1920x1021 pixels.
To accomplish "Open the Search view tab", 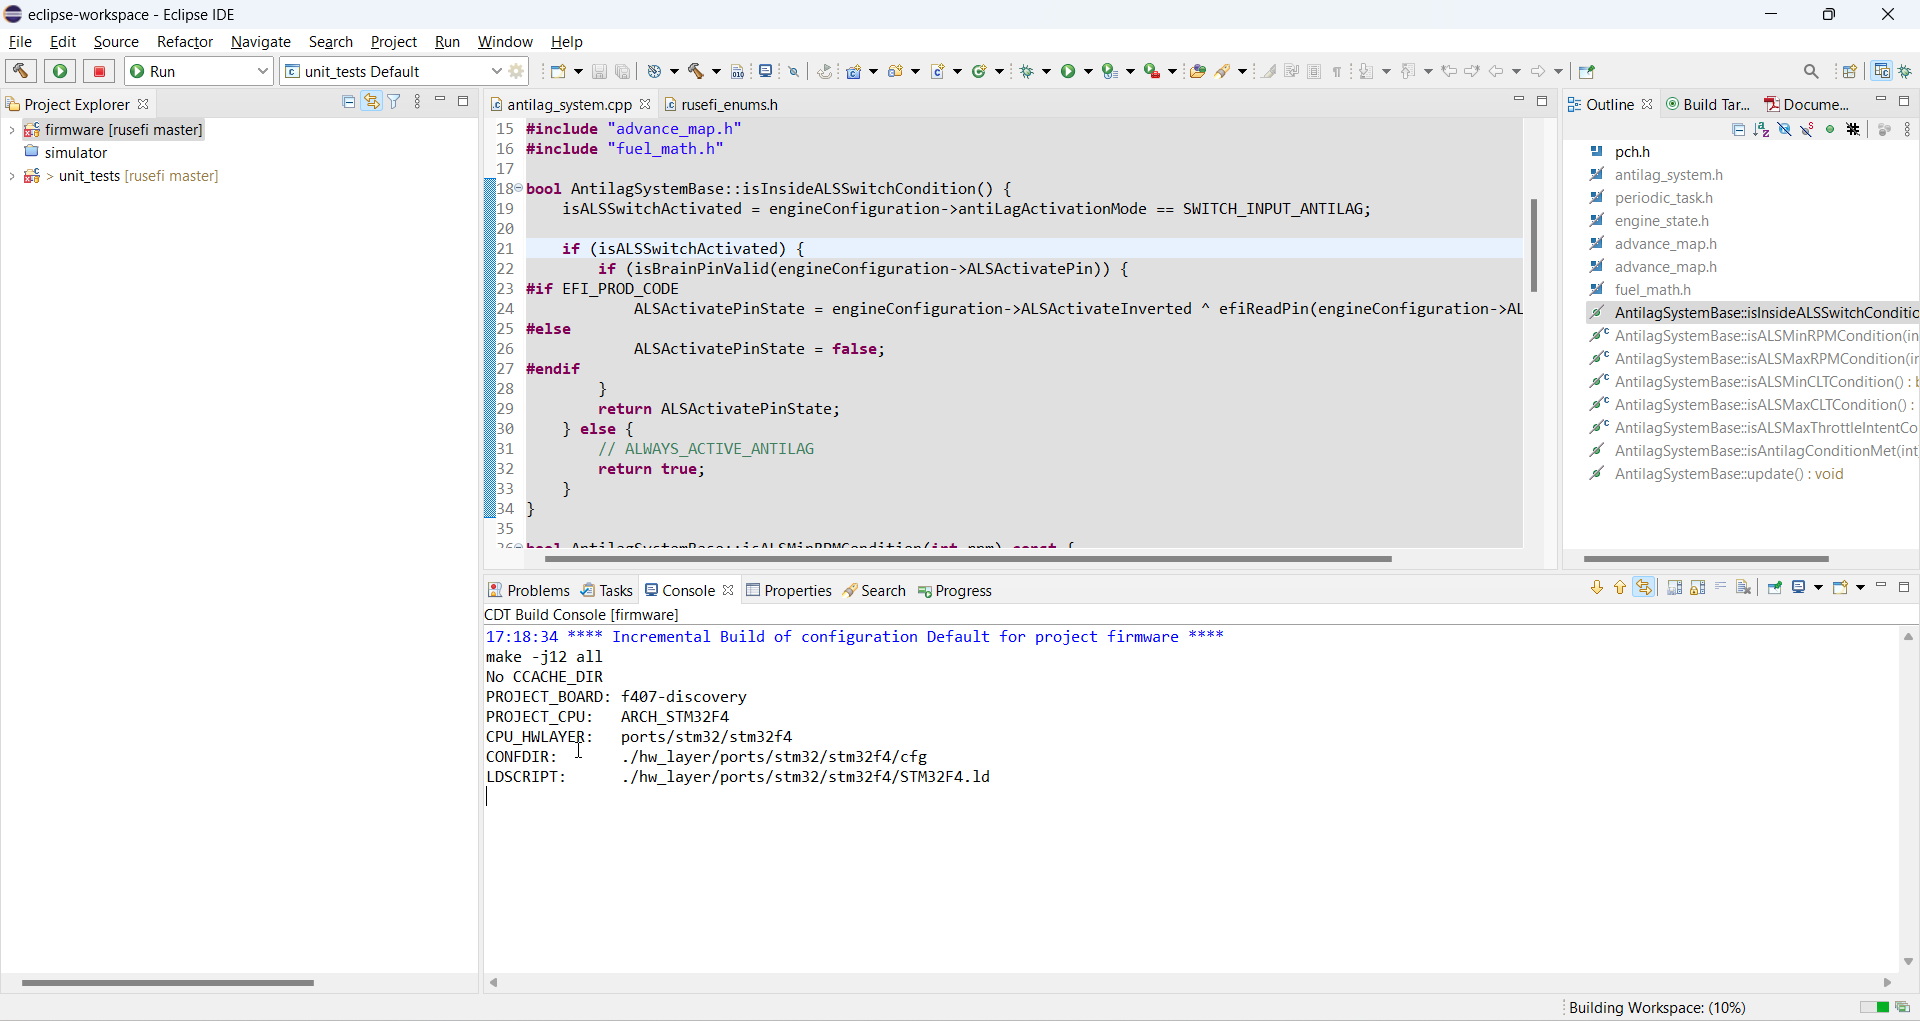I will (x=874, y=590).
